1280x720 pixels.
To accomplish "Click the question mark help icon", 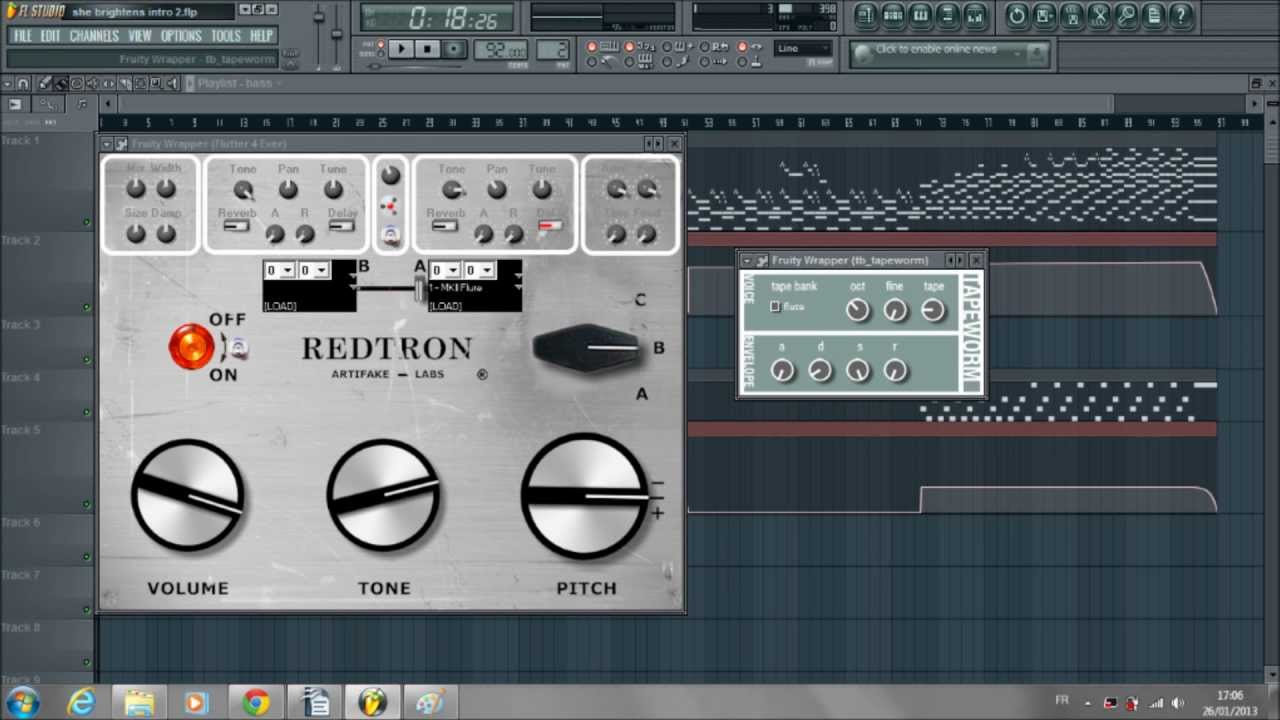I will pos(1181,15).
